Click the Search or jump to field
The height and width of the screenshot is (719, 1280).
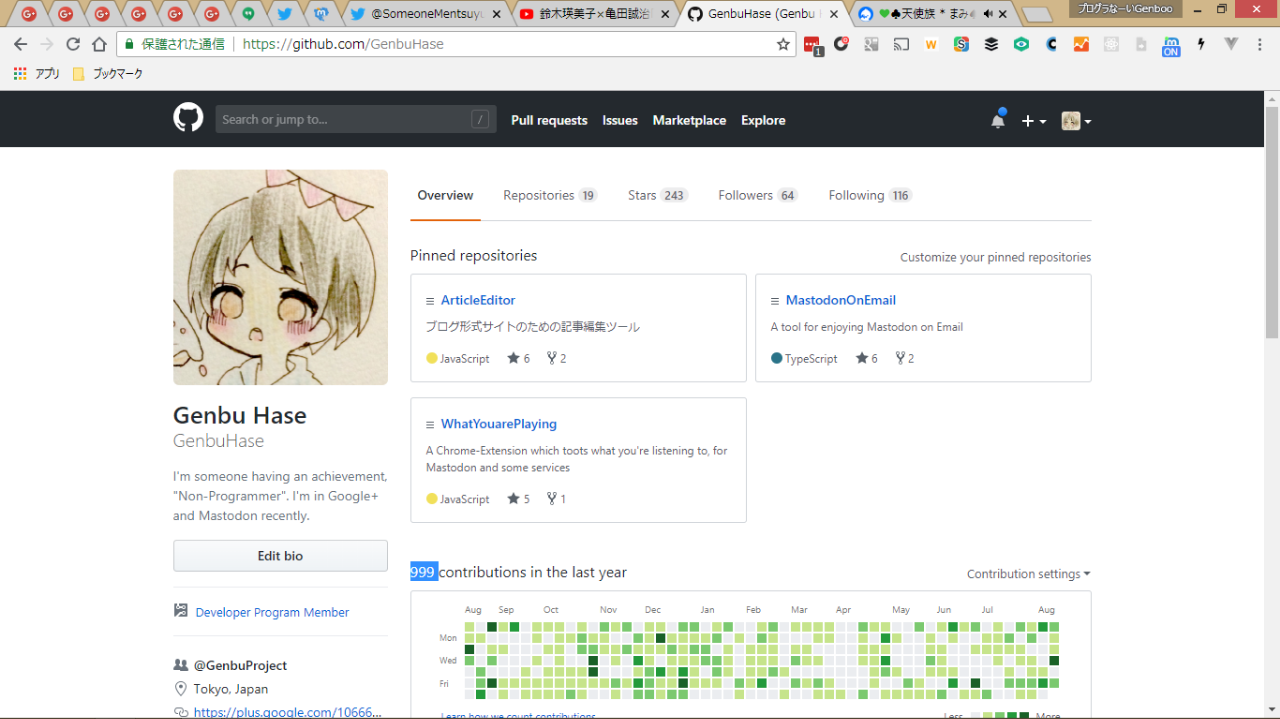click(345, 119)
